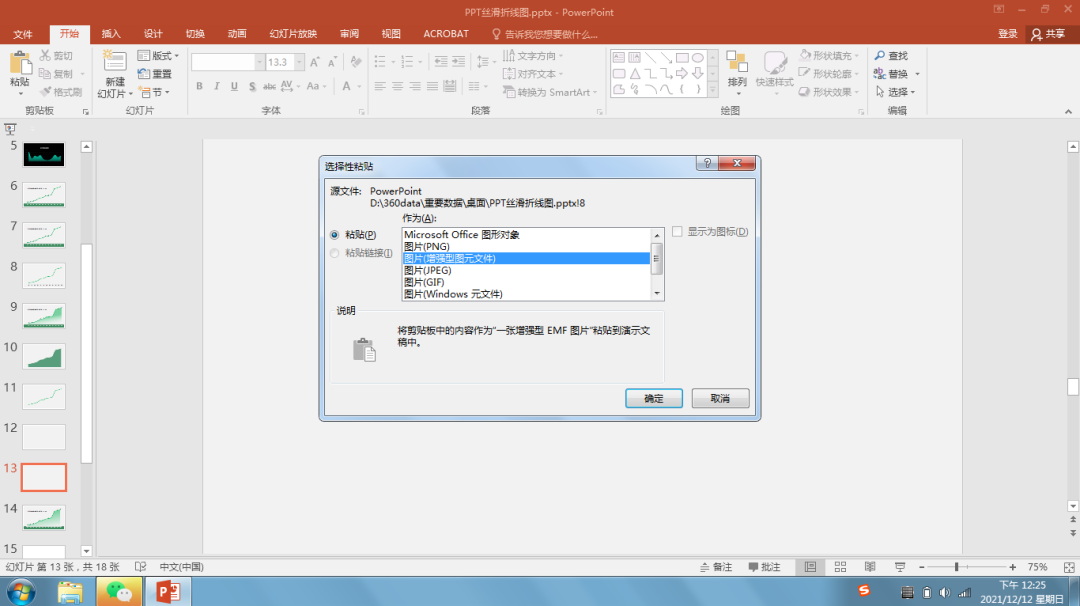1080x606 pixels.
Task: Collapse the ribbon with the arrow
Action: click(1068, 111)
